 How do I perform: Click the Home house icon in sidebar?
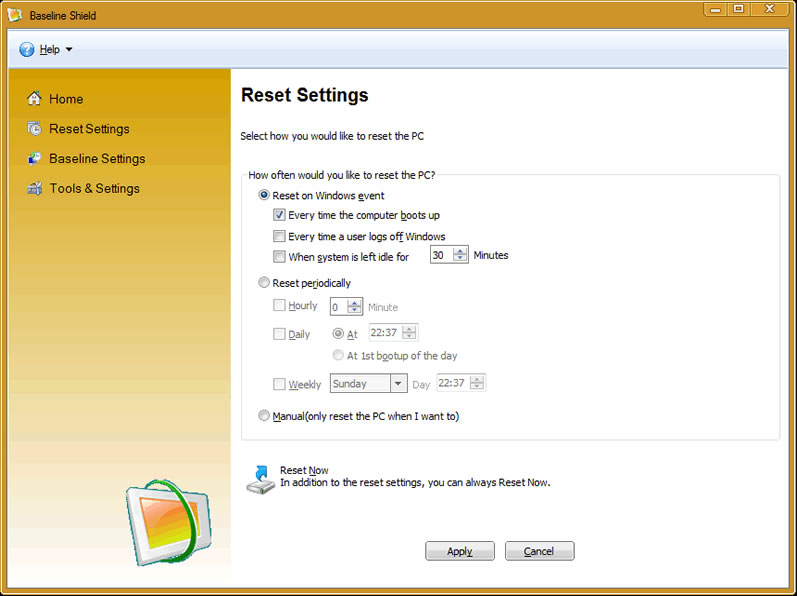coord(34,98)
